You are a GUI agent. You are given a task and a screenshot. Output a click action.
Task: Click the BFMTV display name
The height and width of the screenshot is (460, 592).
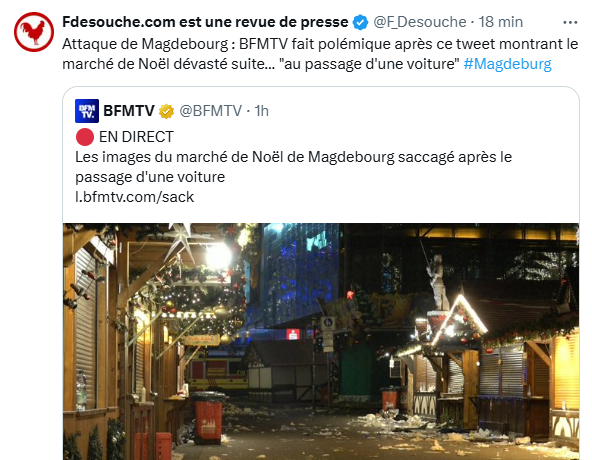[x=129, y=111]
